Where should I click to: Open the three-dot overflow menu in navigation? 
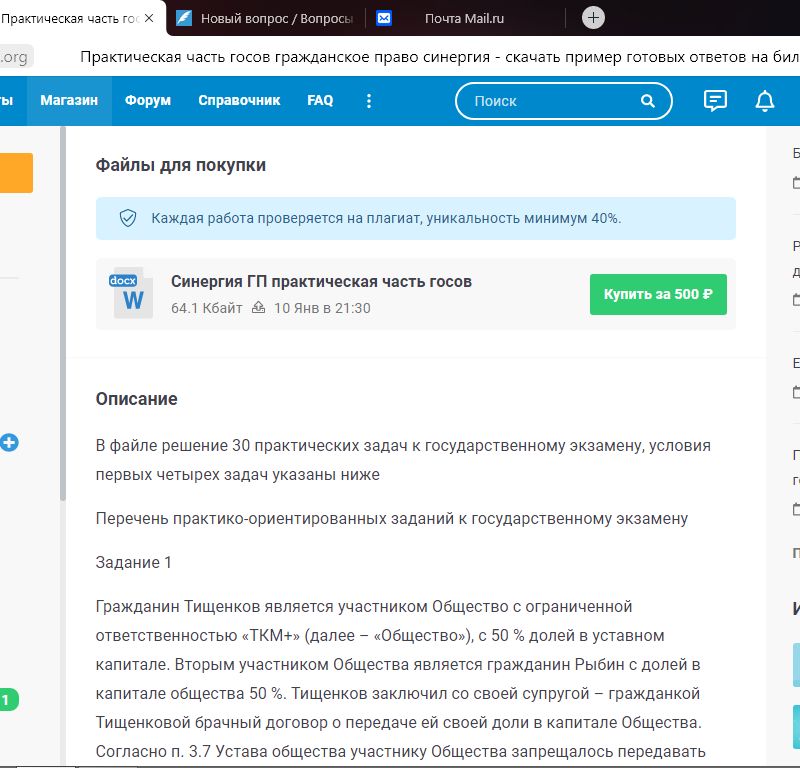point(368,101)
